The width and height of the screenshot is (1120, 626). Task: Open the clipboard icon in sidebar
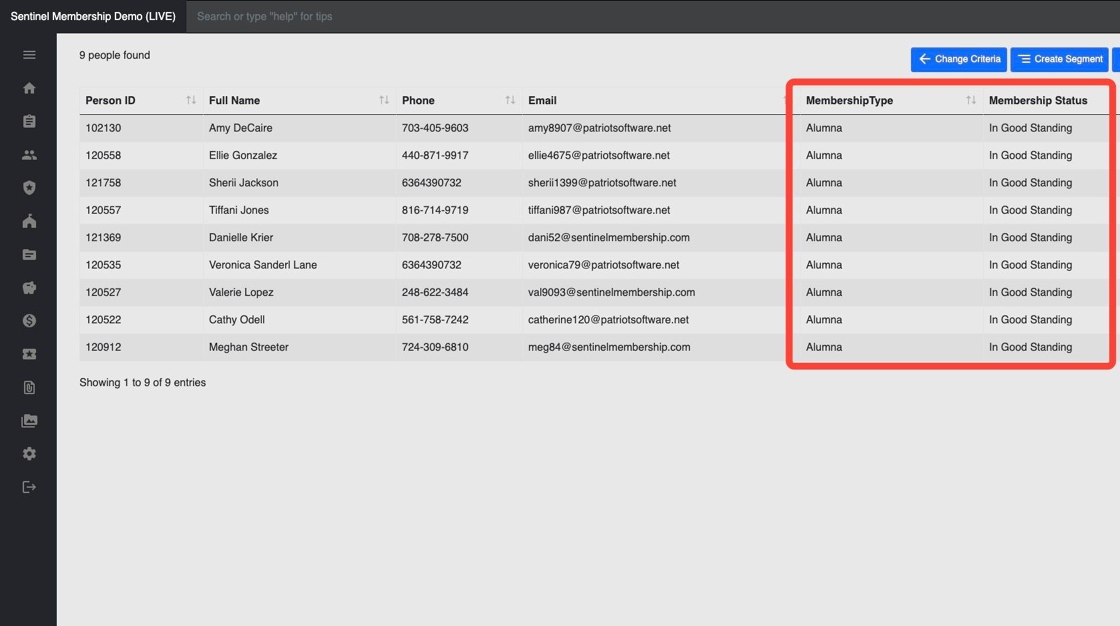29,121
